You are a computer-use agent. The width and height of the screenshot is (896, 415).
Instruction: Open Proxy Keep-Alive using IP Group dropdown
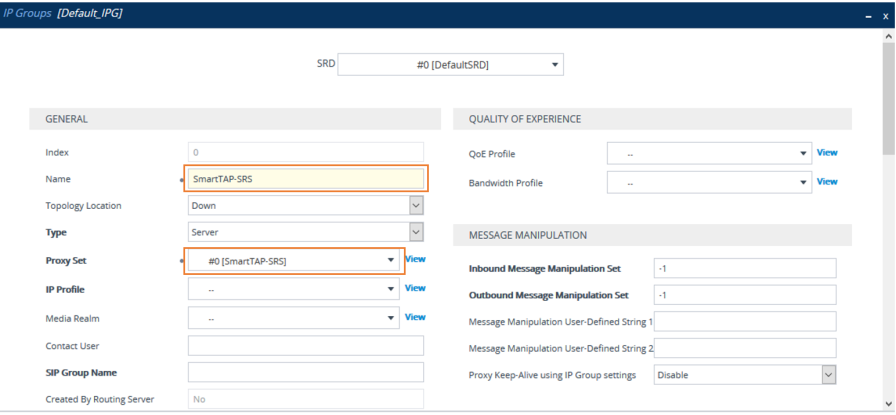[744, 375]
